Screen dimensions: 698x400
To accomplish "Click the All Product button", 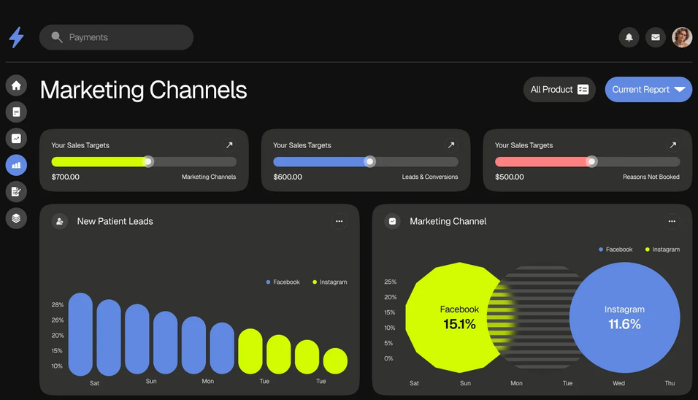I will tap(559, 90).
